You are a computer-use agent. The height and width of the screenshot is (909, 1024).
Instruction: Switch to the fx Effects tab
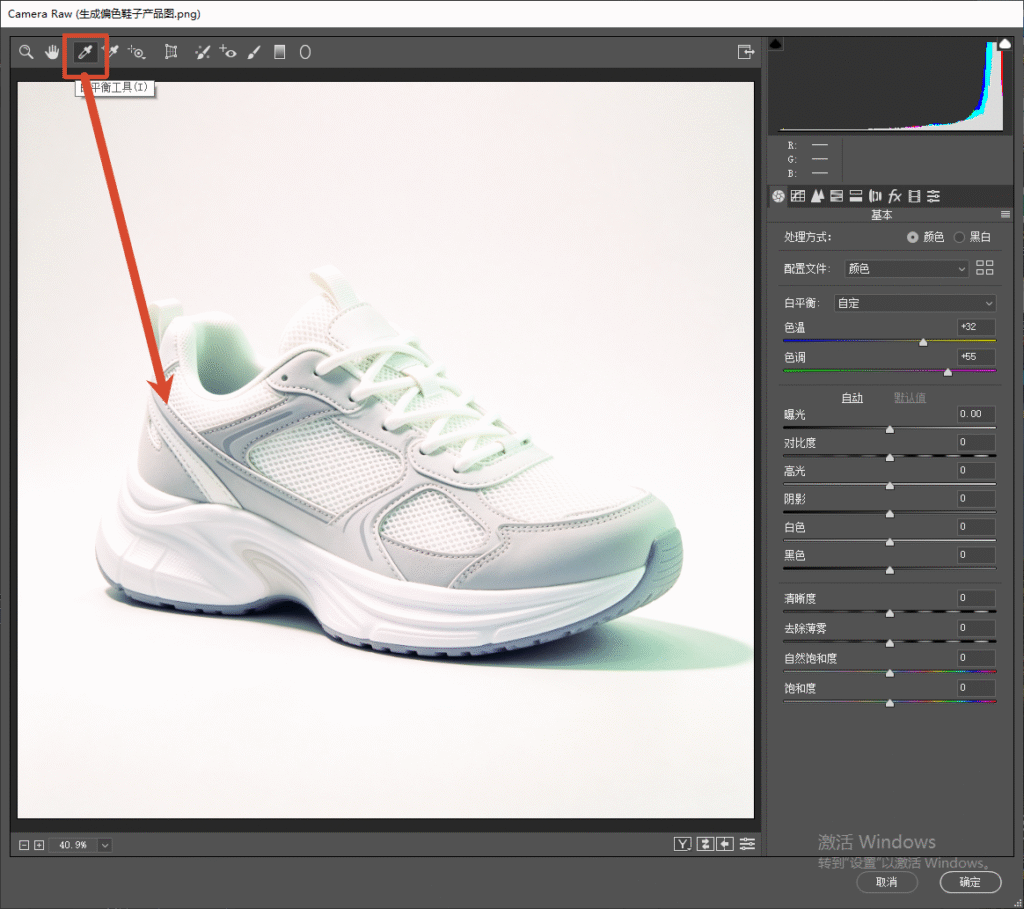click(x=895, y=196)
